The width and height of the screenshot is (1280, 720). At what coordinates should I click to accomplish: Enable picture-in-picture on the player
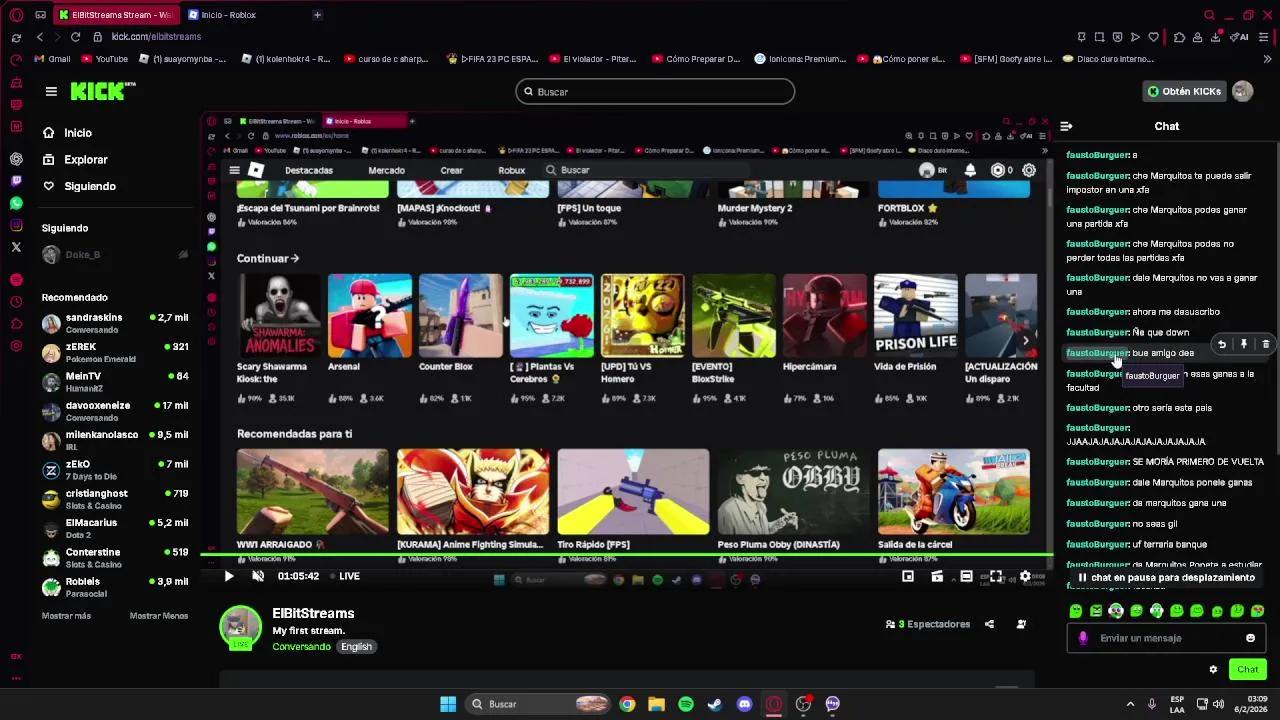[x=908, y=577]
